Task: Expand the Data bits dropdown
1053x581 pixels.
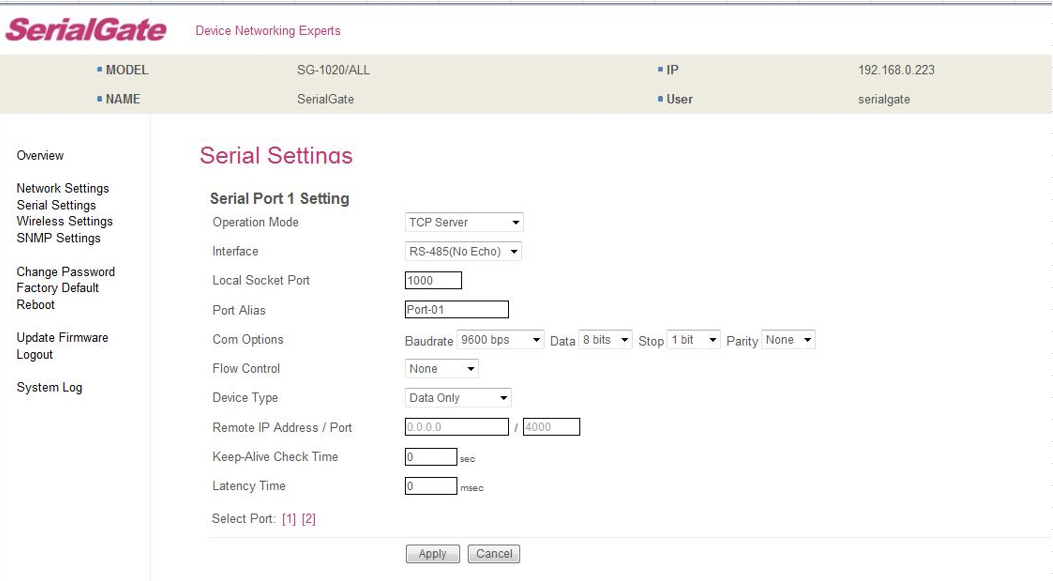Action: [606, 340]
